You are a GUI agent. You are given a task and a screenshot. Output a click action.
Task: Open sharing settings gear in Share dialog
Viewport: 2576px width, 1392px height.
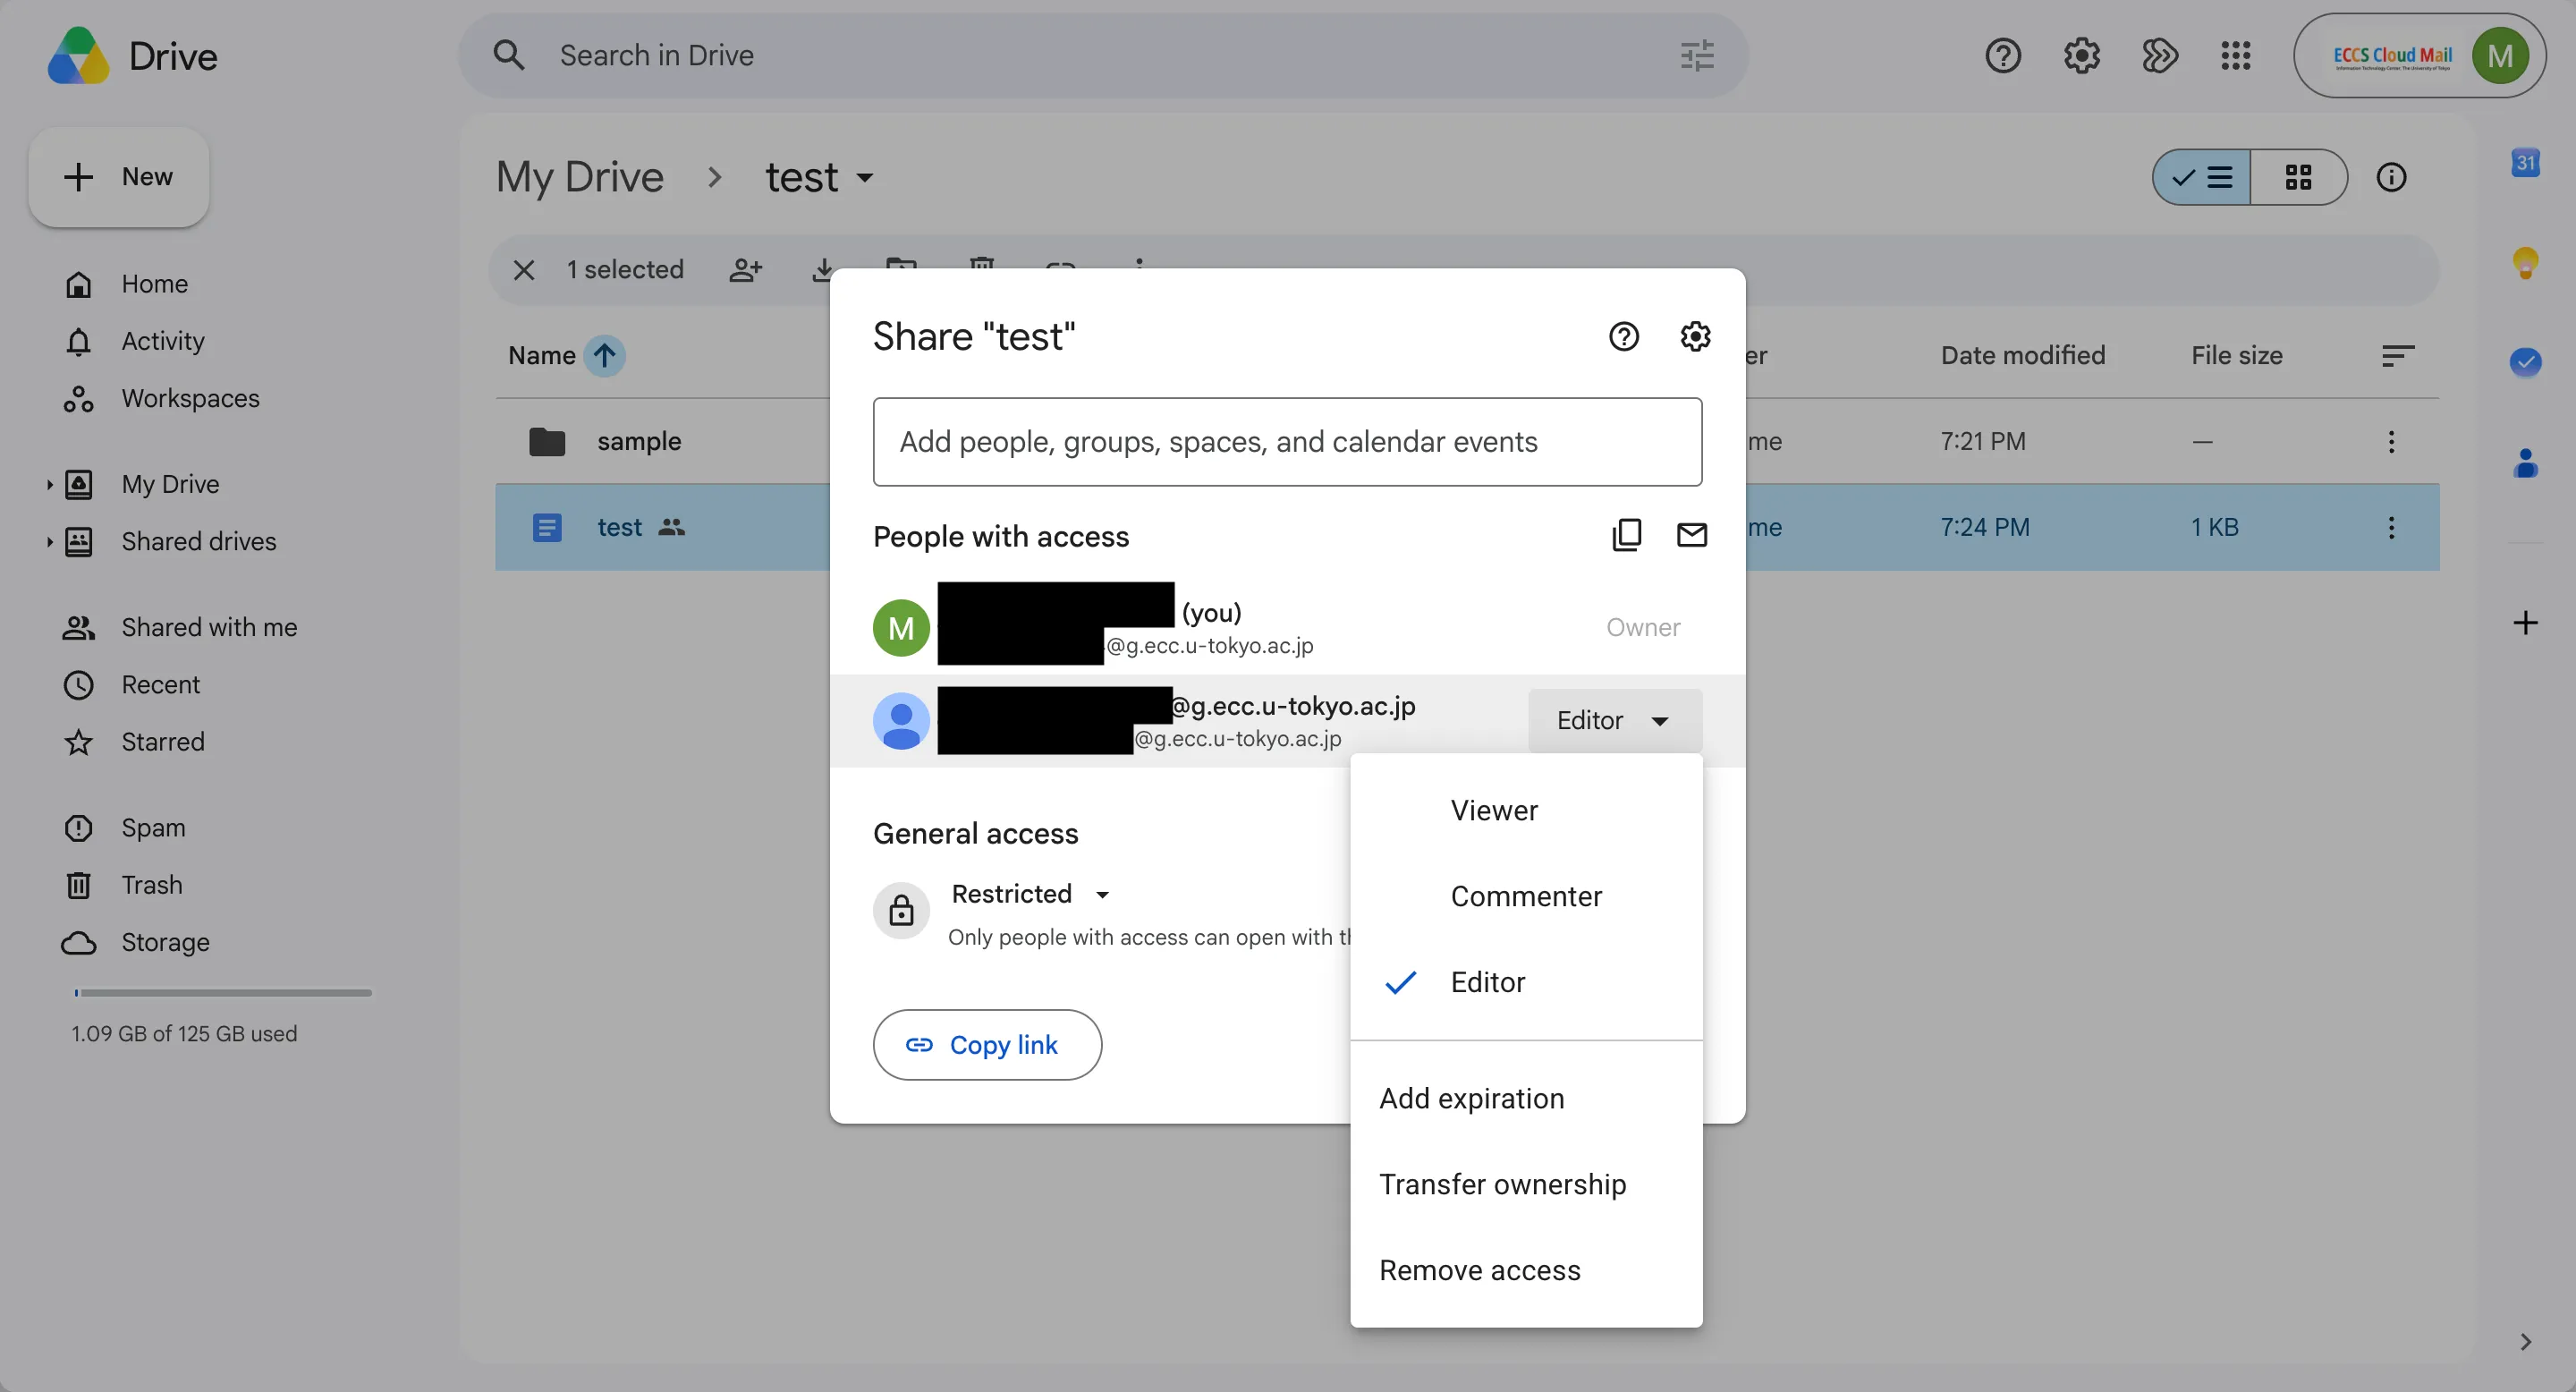[x=1695, y=336]
